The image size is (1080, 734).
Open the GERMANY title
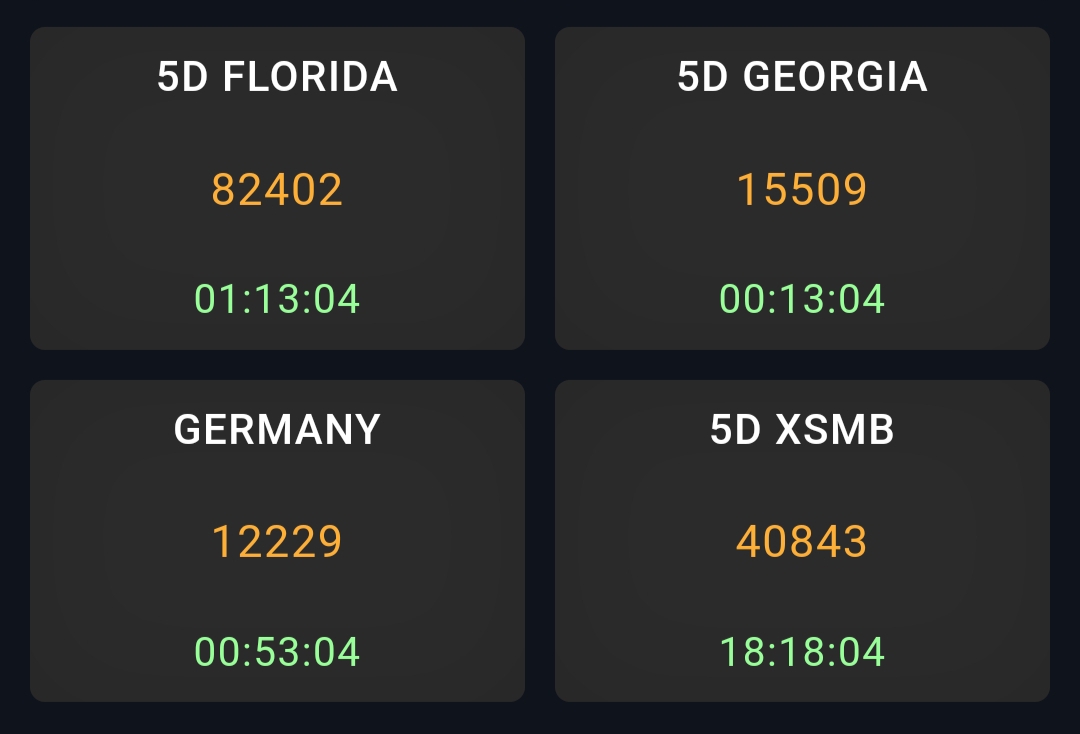pos(277,429)
